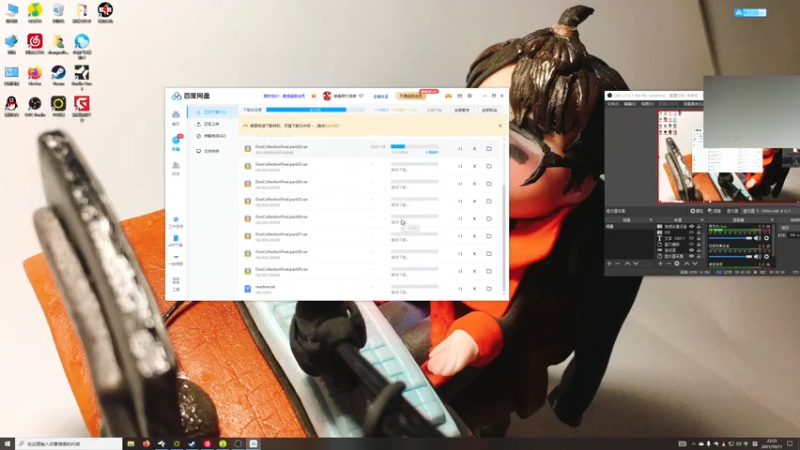Click the Windows Start button
The image size is (800, 450).
(7, 444)
